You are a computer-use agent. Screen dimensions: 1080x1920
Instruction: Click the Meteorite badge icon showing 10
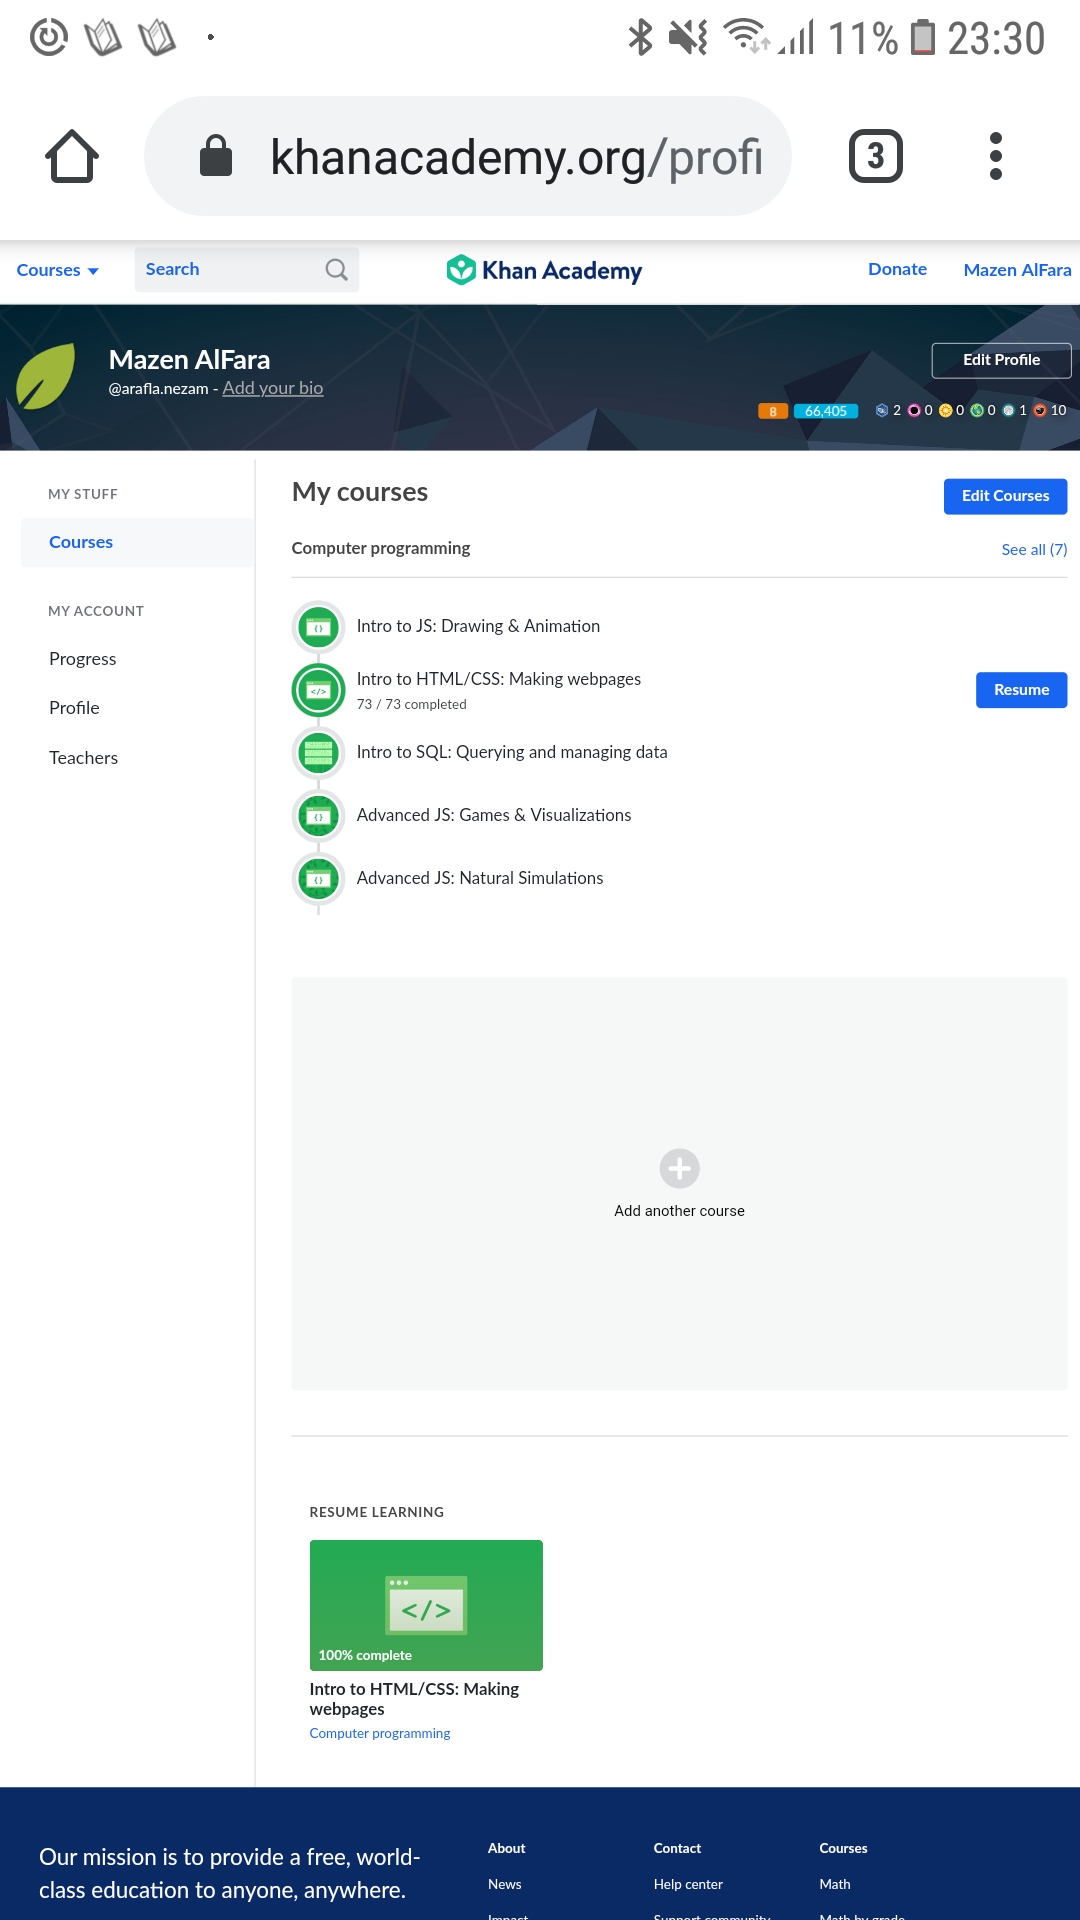[x=1040, y=410]
